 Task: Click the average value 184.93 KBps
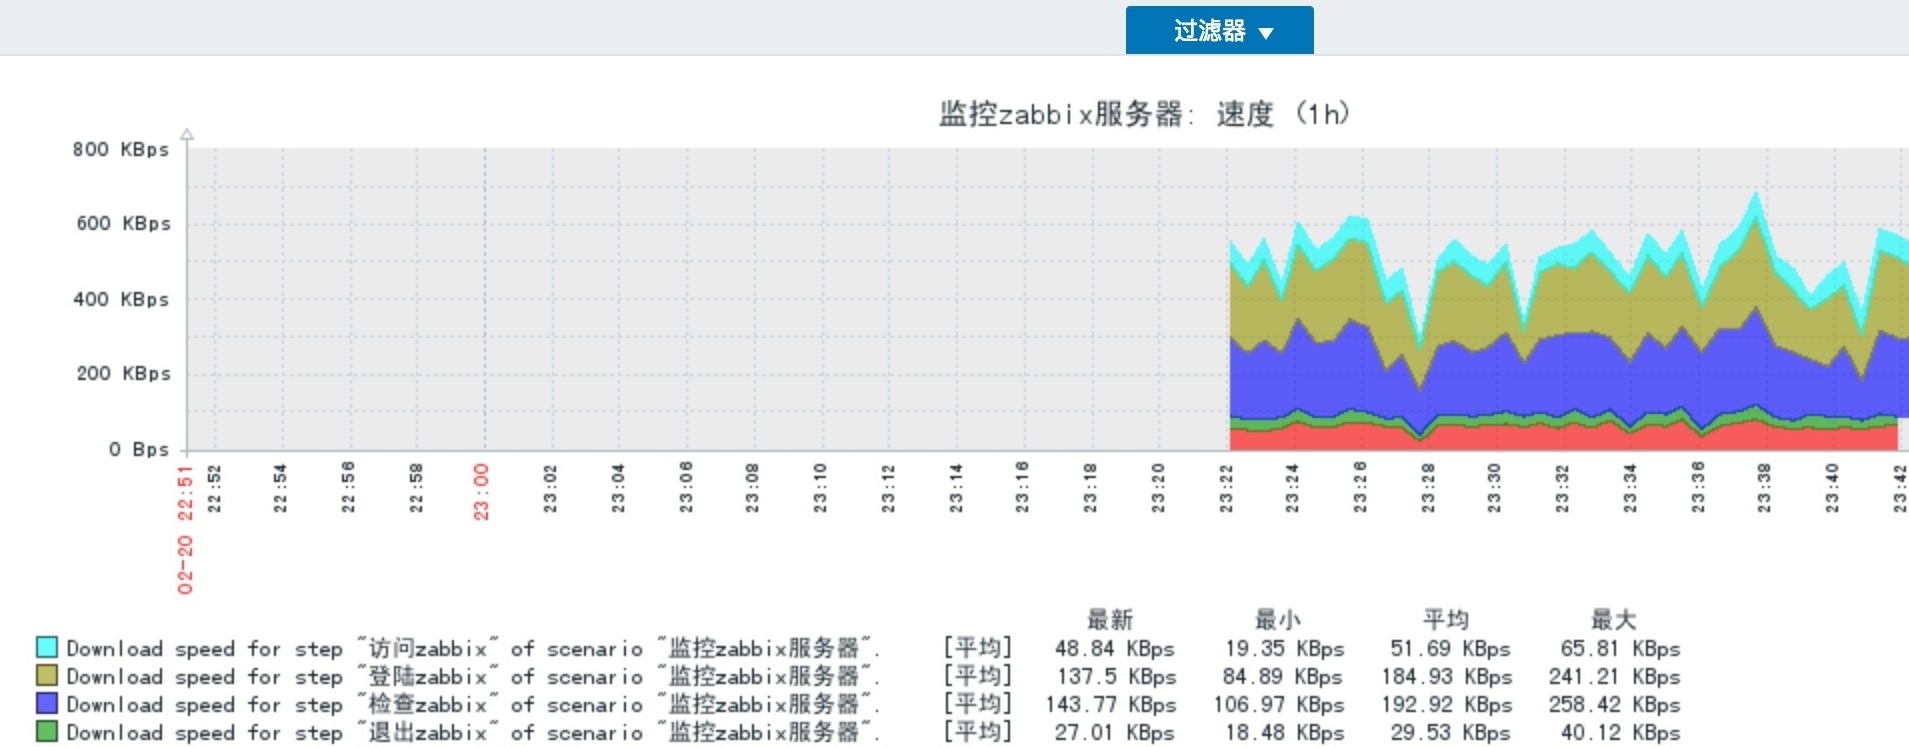tap(1447, 677)
